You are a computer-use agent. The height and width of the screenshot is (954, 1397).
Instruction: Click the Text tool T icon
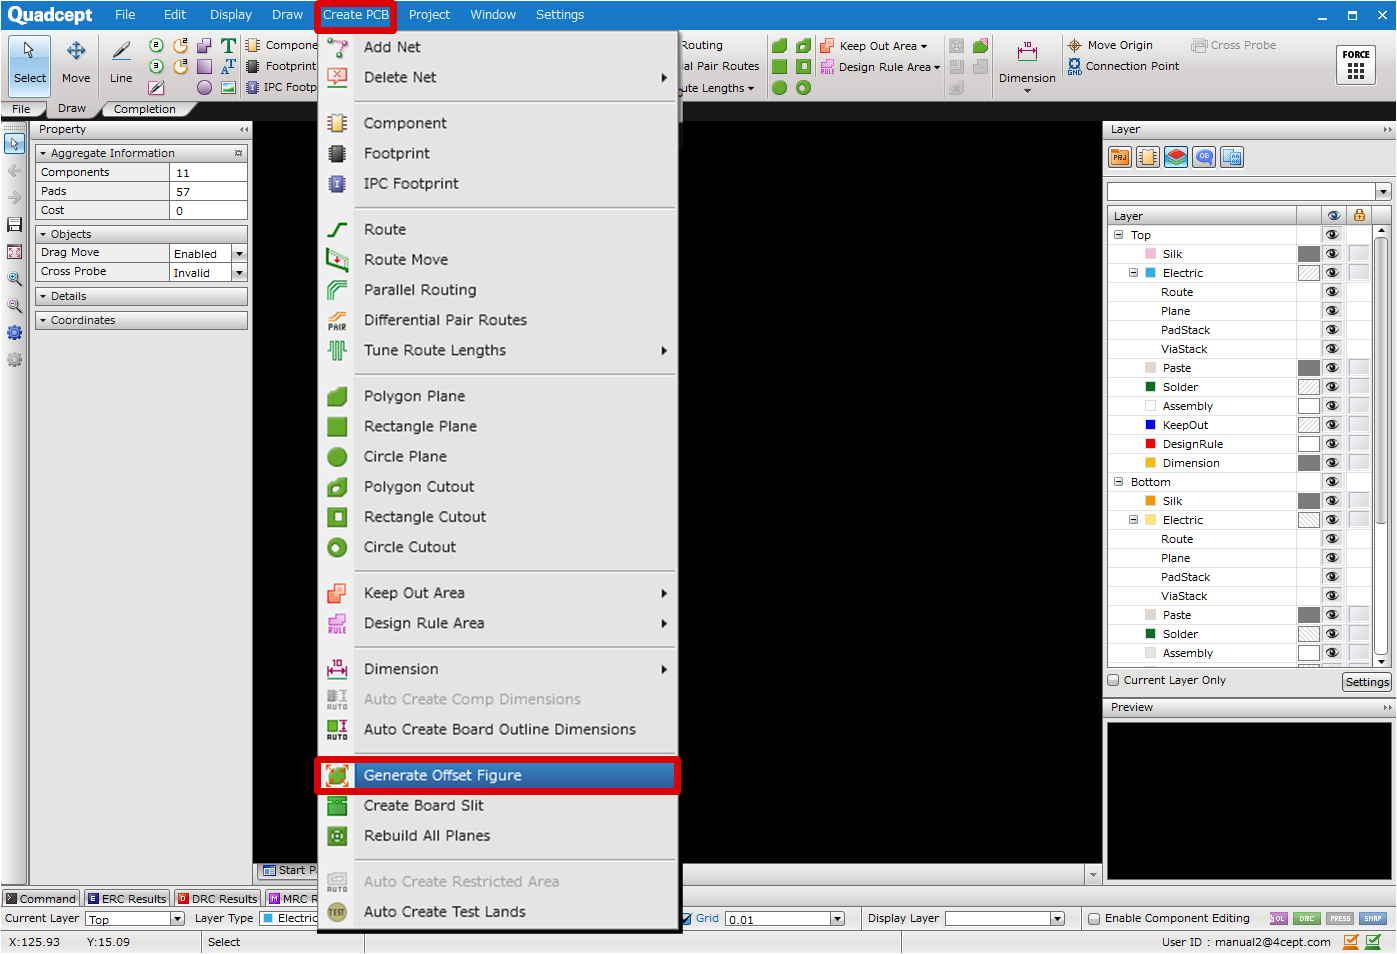[229, 45]
